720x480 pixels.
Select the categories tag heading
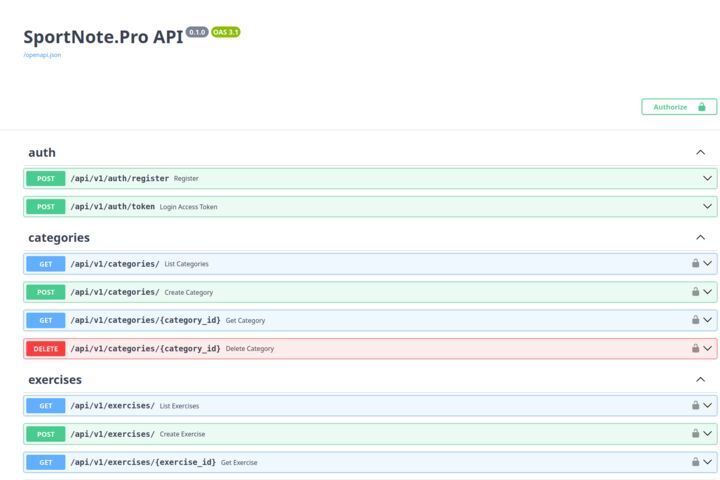click(59, 238)
